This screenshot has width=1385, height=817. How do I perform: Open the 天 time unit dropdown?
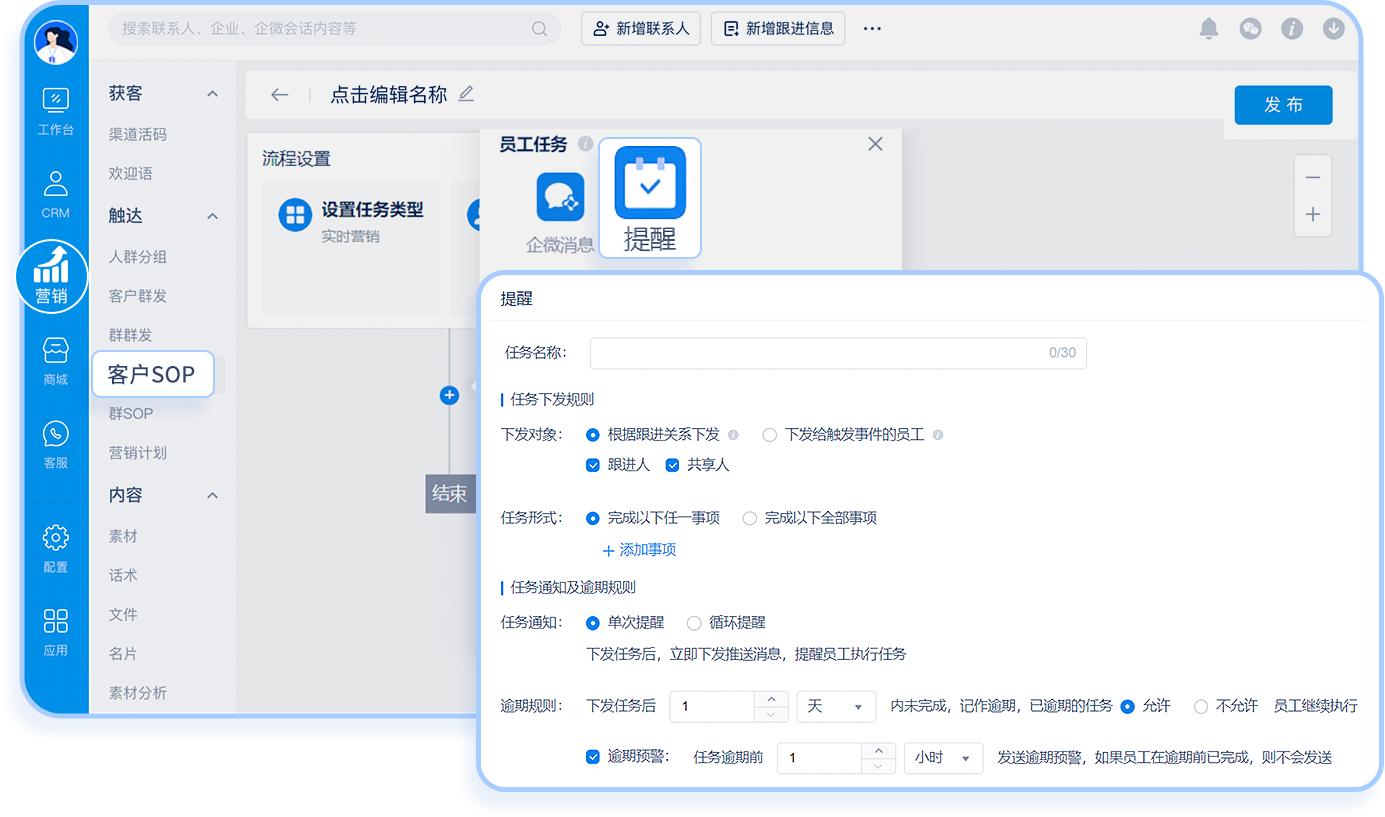[836, 706]
